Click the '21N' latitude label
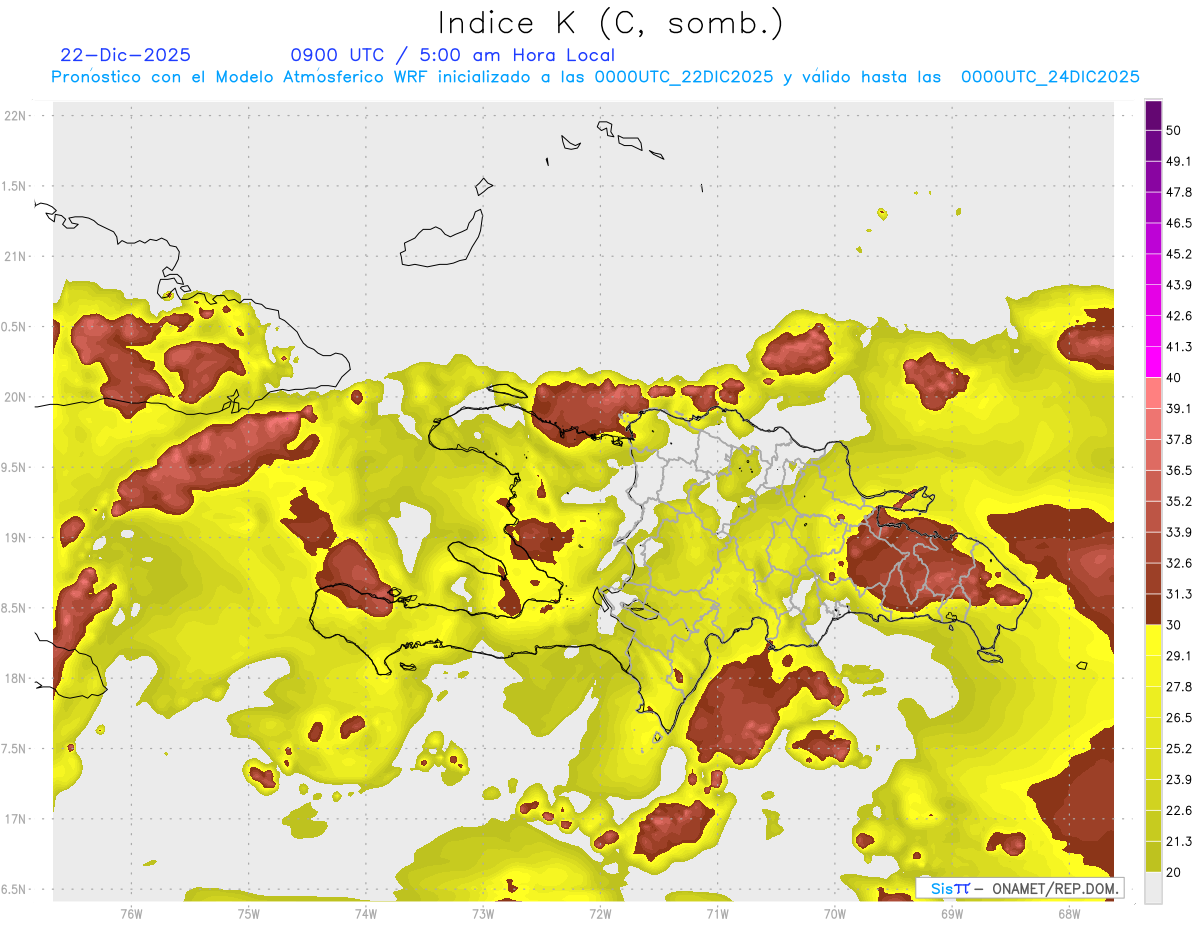The image size is (1200, 927). (16, 256)
